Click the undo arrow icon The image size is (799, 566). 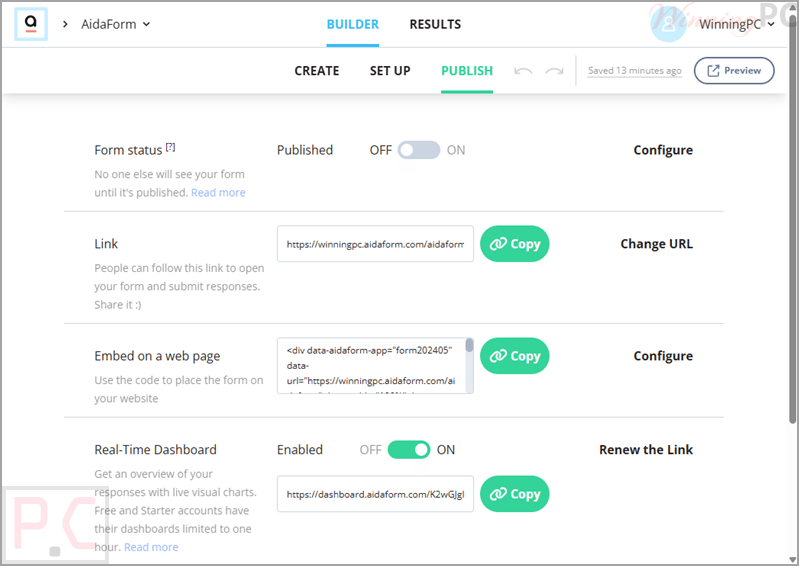(523, 71)
